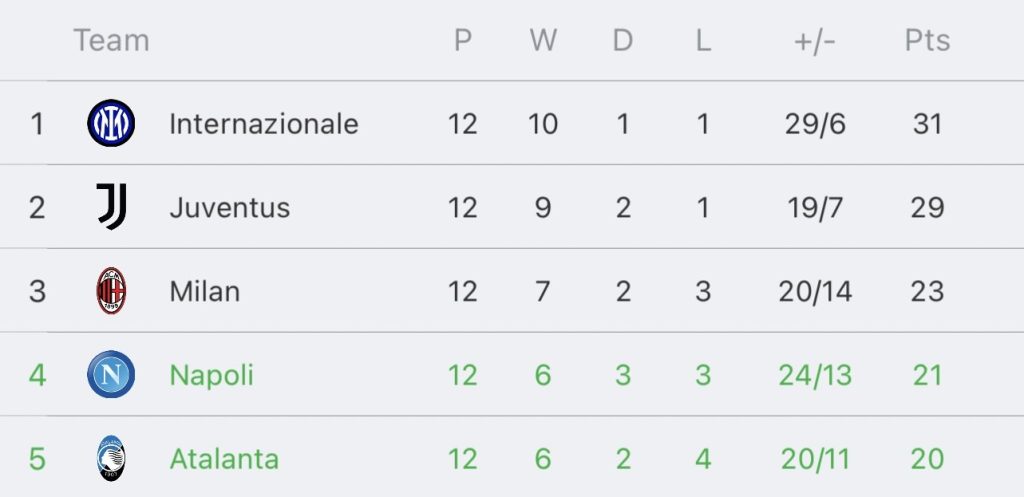Click the Team column header
The height and width of the screenshot is (497, 1024).
pos(112,40)
